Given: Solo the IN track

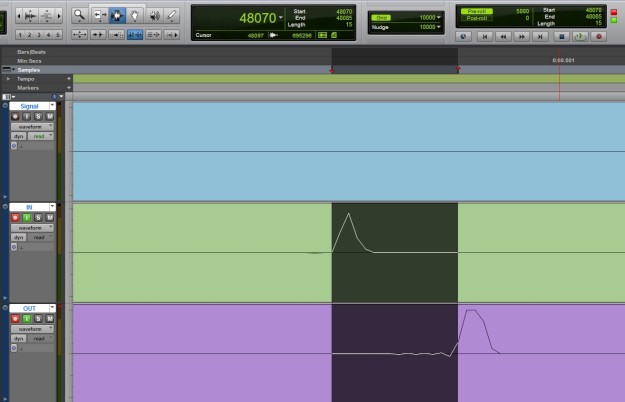Looking at the screenshot, I should click(38, 217).
